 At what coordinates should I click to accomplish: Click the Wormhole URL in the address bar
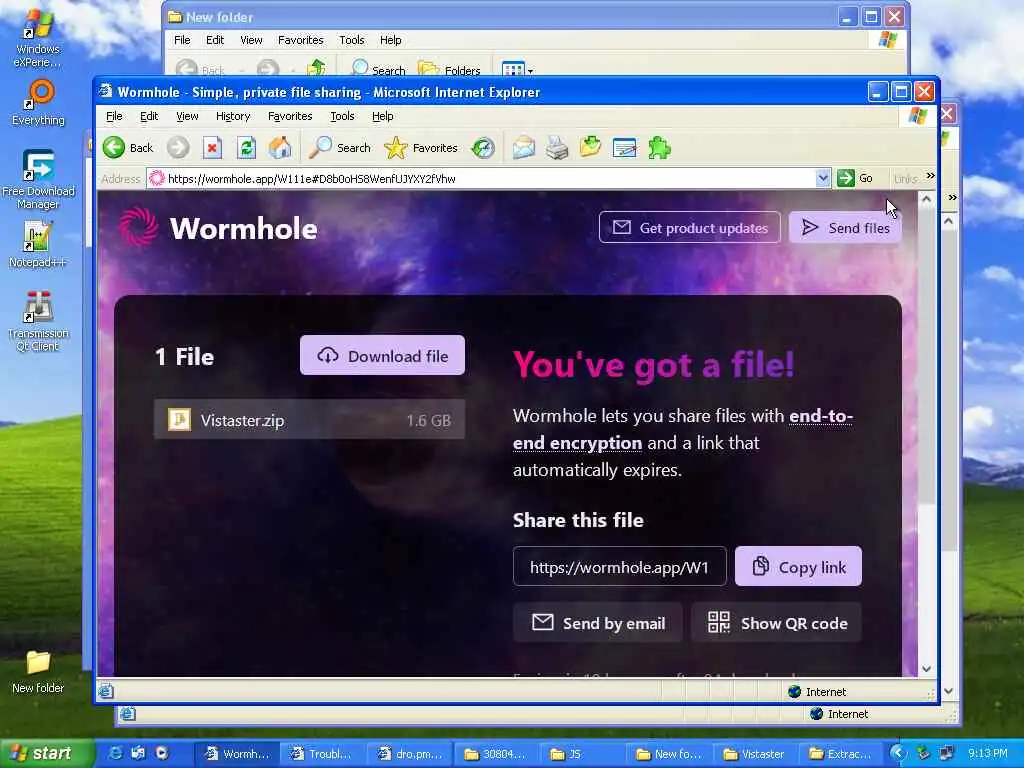coord(312,178)
